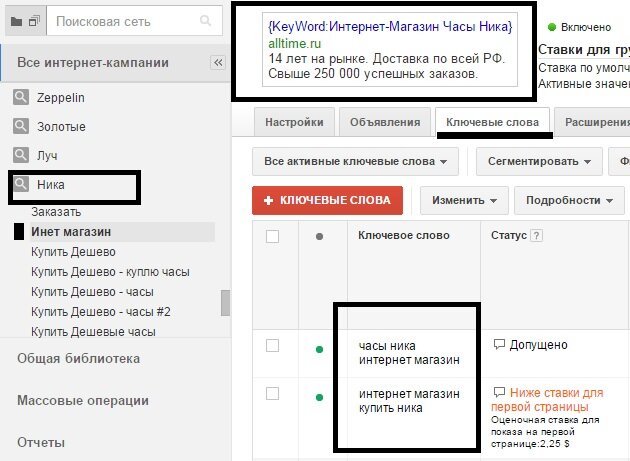
Task: Open the Купить Дешево - куплю часы group
Action: (110, 272)
